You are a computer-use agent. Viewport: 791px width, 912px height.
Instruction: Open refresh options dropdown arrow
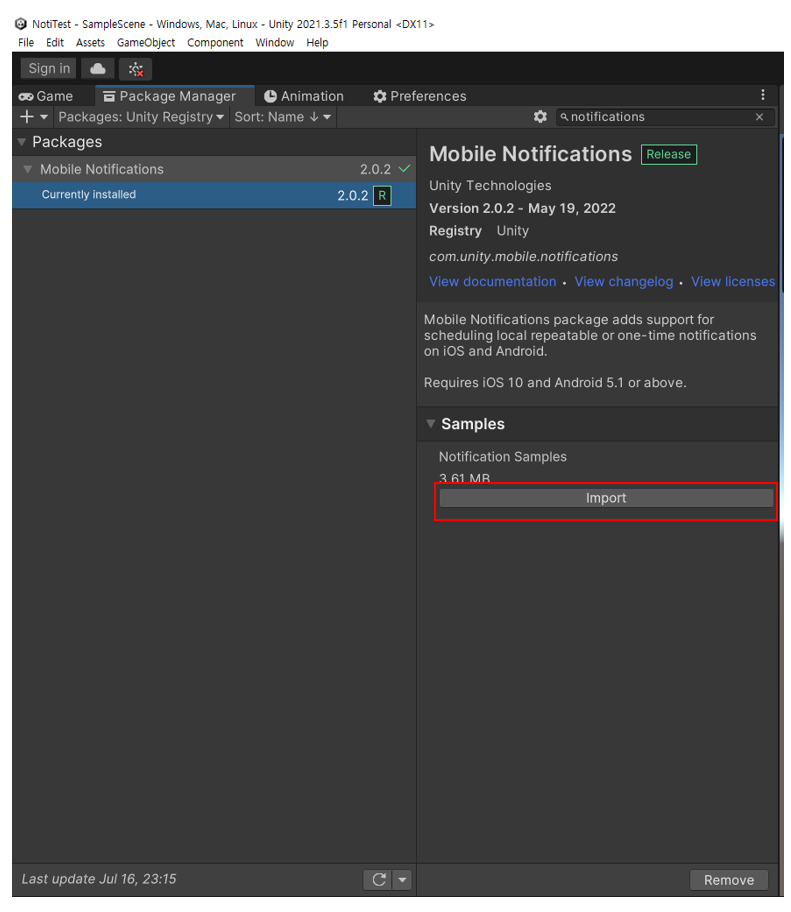[x=402, y=879]
